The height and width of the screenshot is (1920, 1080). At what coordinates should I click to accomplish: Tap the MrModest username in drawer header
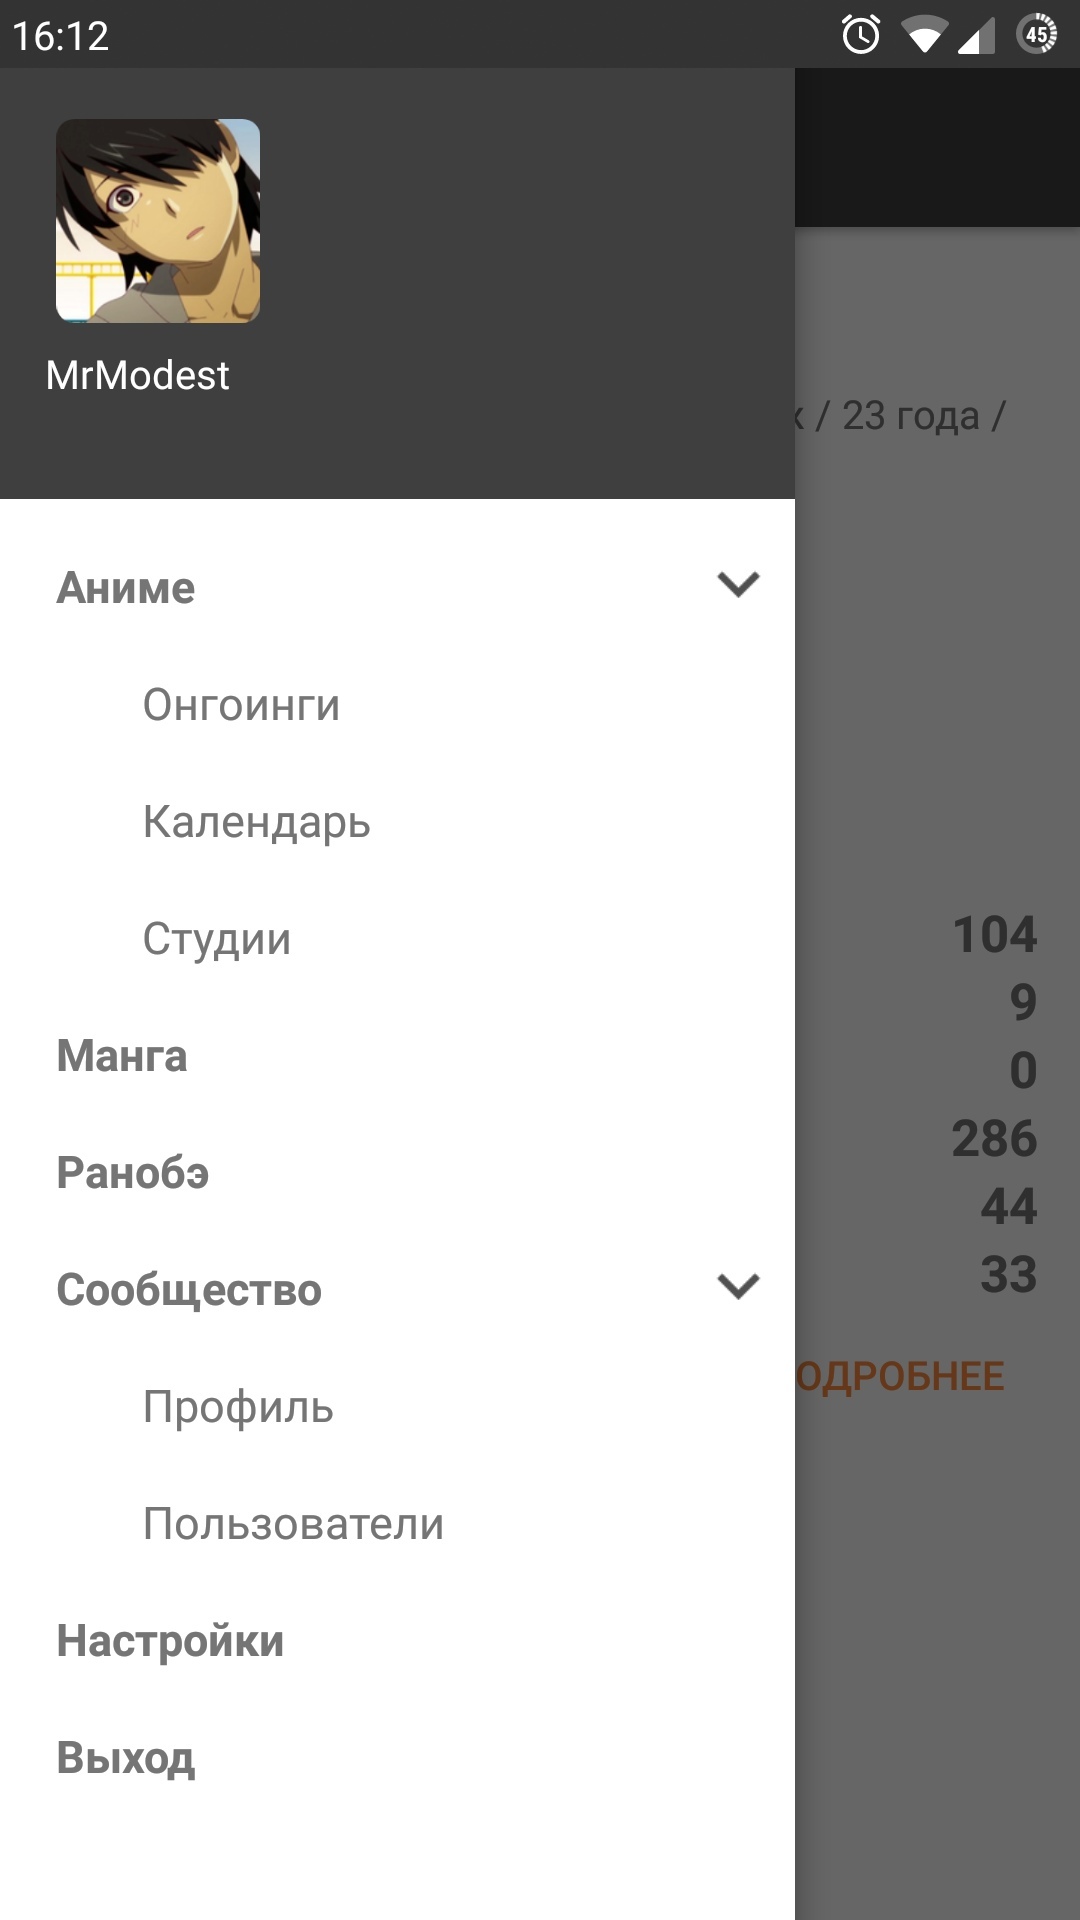tap(138, 376)
